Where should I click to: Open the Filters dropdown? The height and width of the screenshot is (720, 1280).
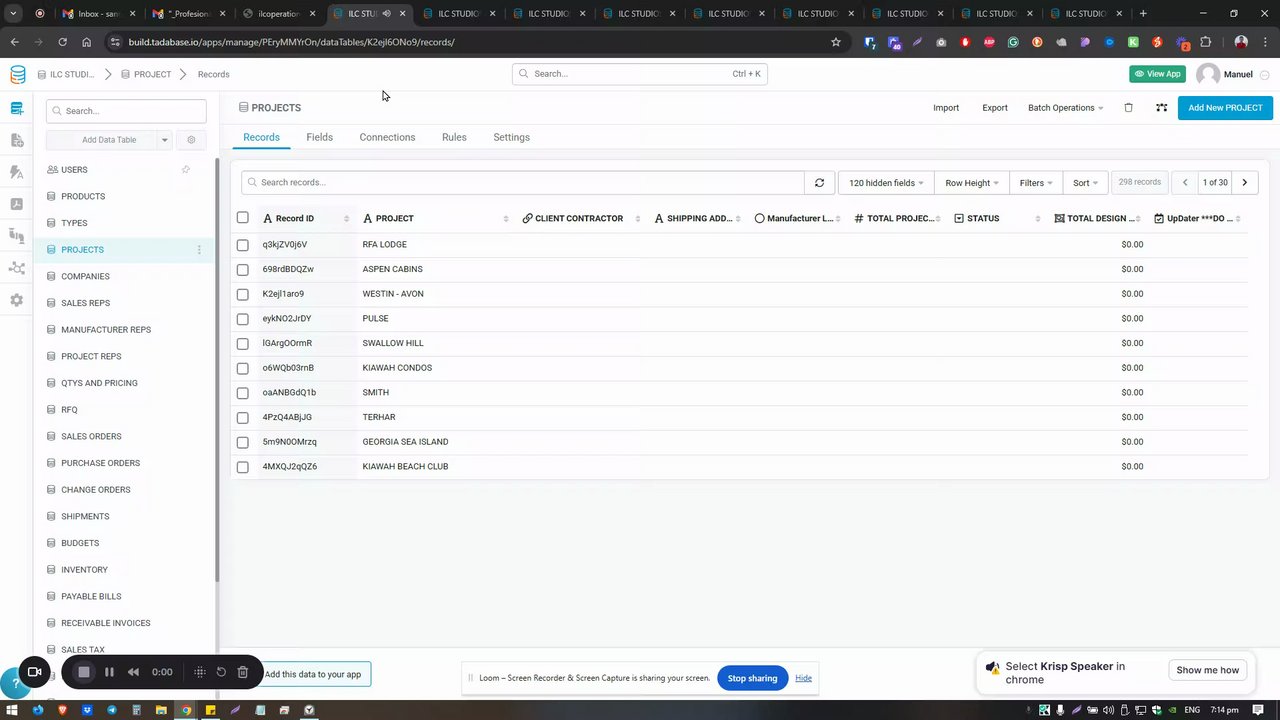point(1036,183)
